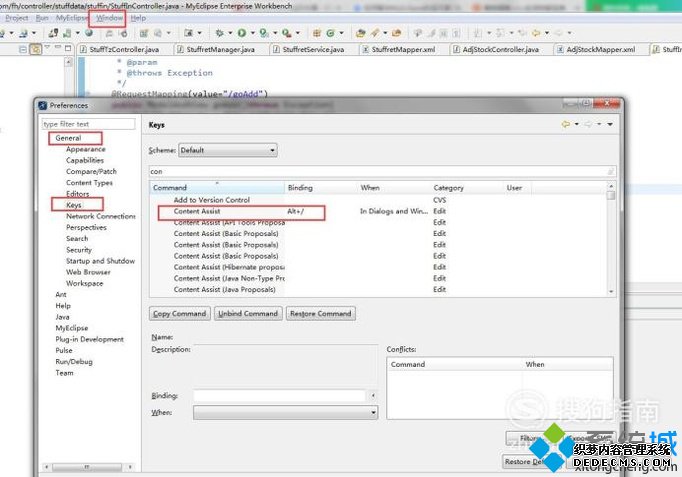Sort by the Binding column header
Viewport: 682px width, 477px height.
[320, 187]
